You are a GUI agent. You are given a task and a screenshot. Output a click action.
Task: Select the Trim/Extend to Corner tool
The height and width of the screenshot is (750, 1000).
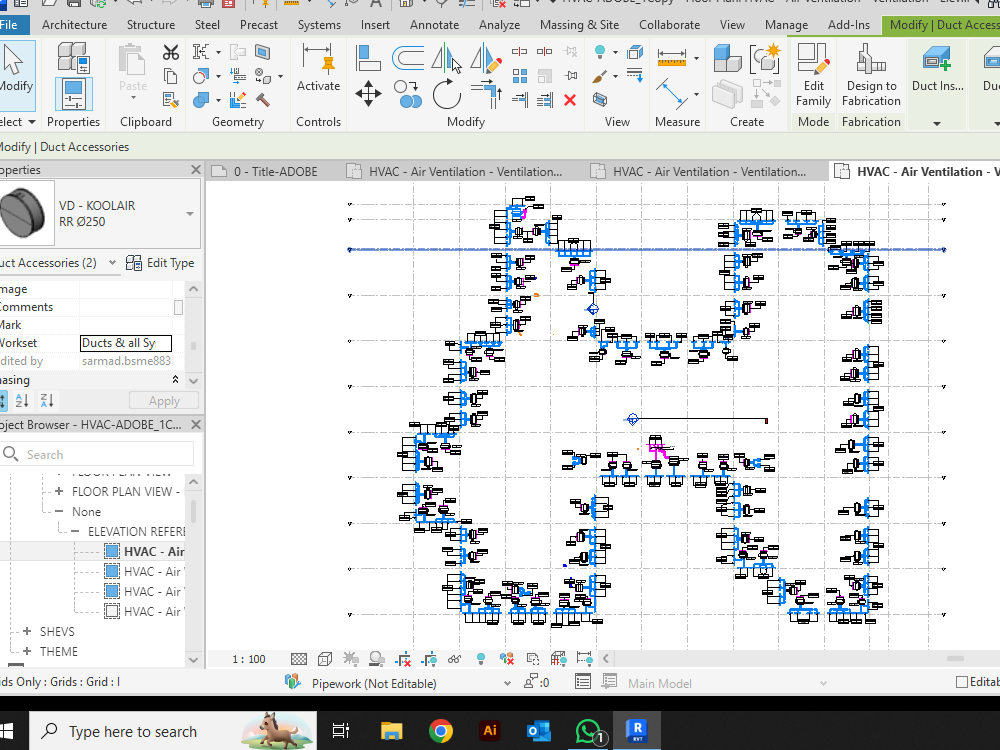point(487,94)
